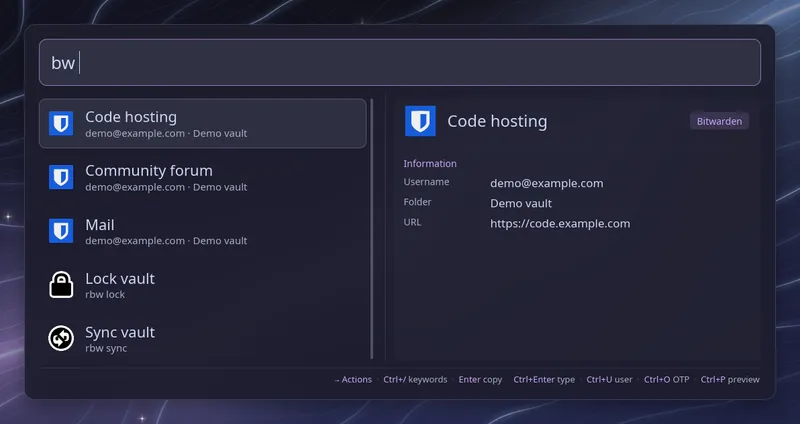
Task: Click the Actions hint in the footer
Action: pyautogui.click(x=353, y=380)
